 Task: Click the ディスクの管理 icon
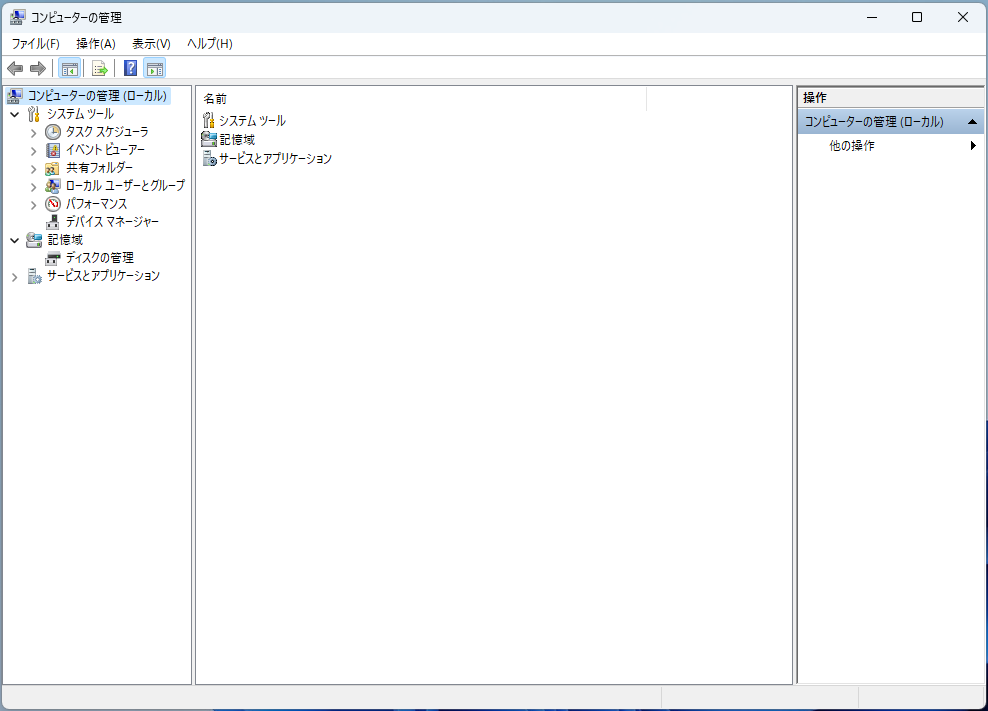(x=53, y=258)
